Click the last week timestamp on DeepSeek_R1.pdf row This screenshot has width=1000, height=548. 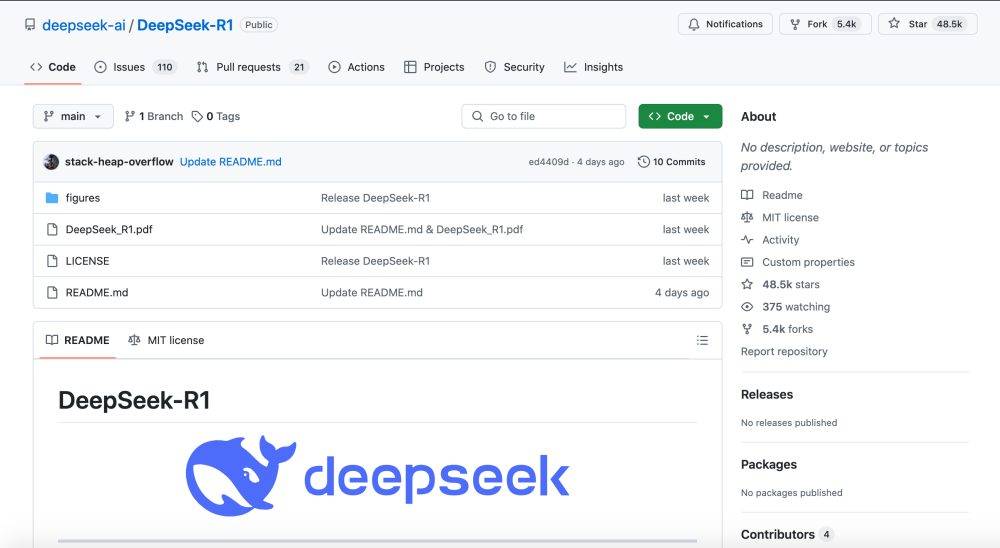[x=686, y=229]
